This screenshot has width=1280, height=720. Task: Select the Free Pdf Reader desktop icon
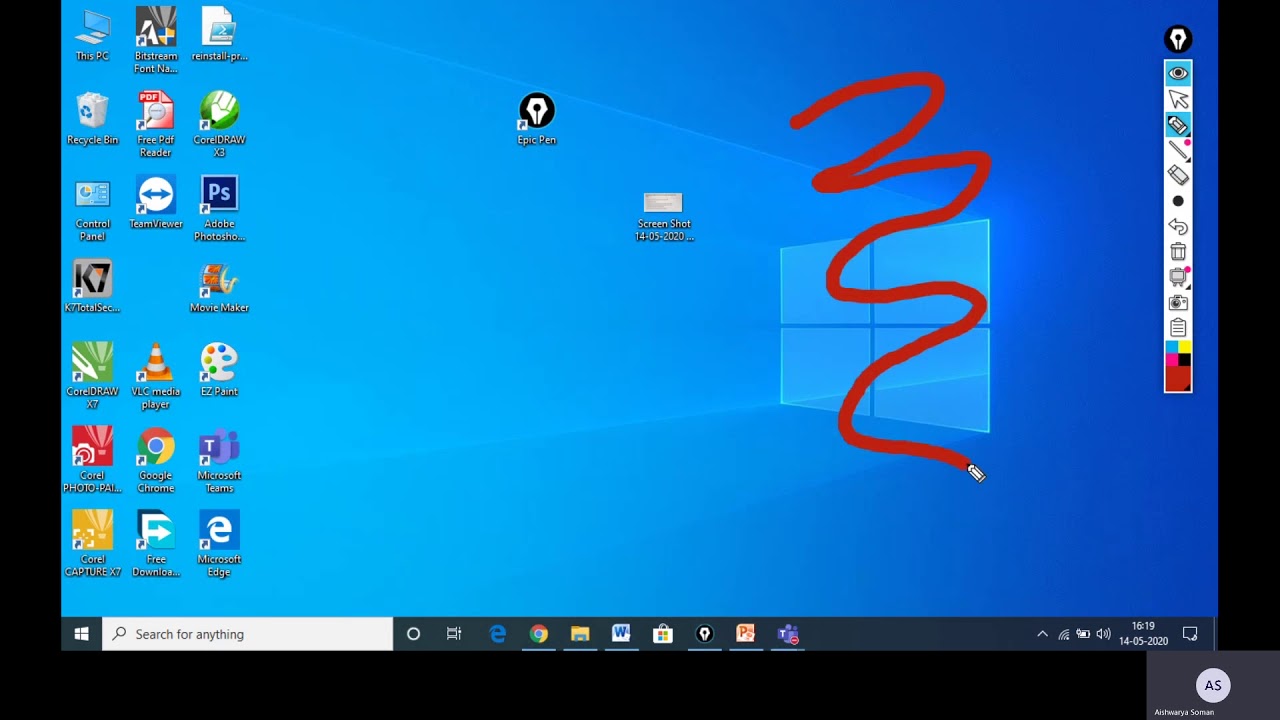155,125
